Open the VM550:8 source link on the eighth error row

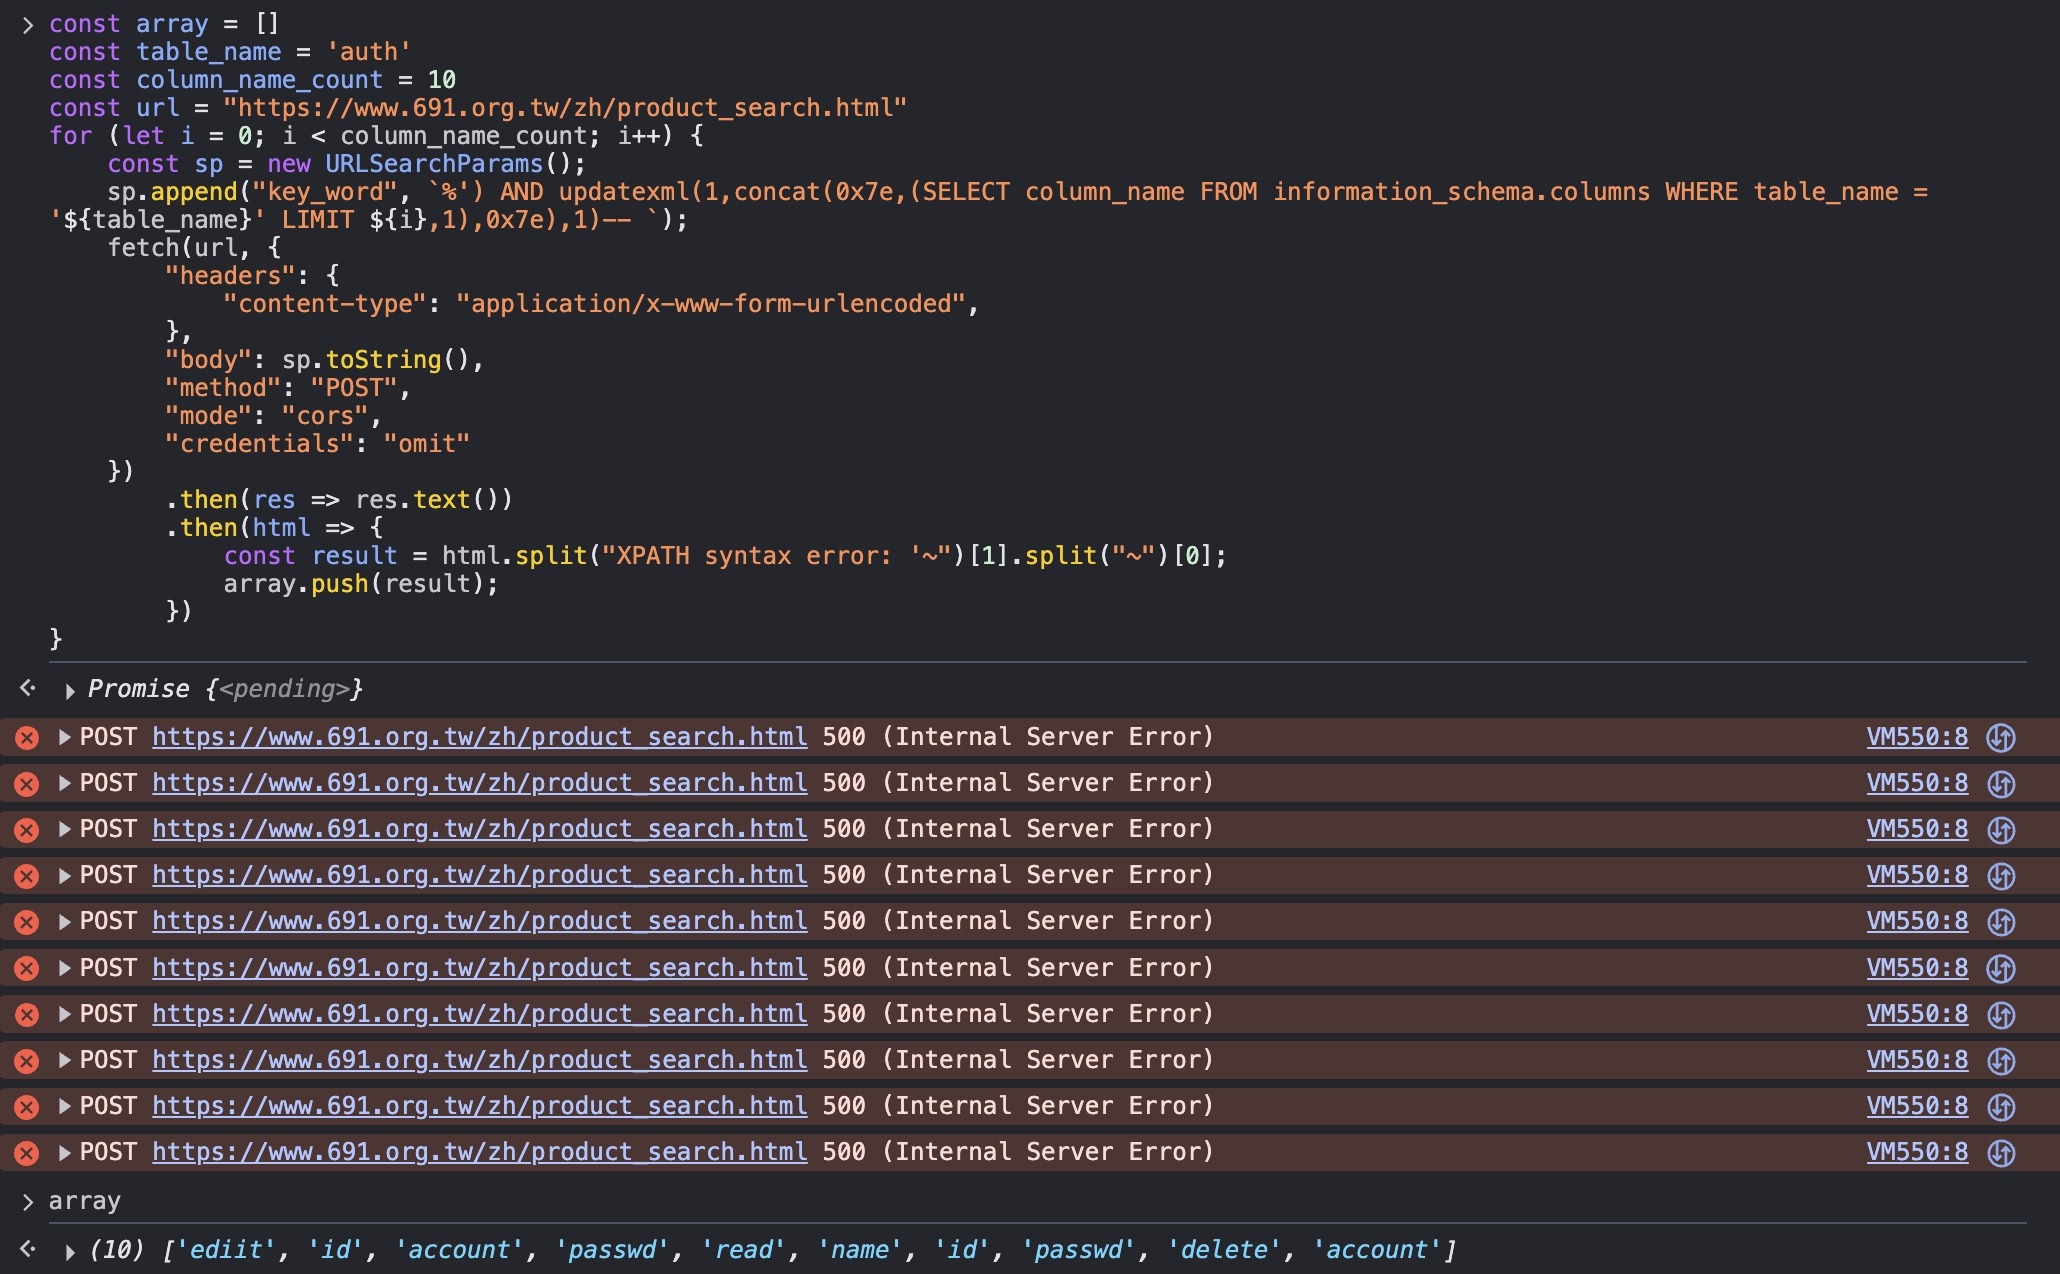pos(1917,1060)
